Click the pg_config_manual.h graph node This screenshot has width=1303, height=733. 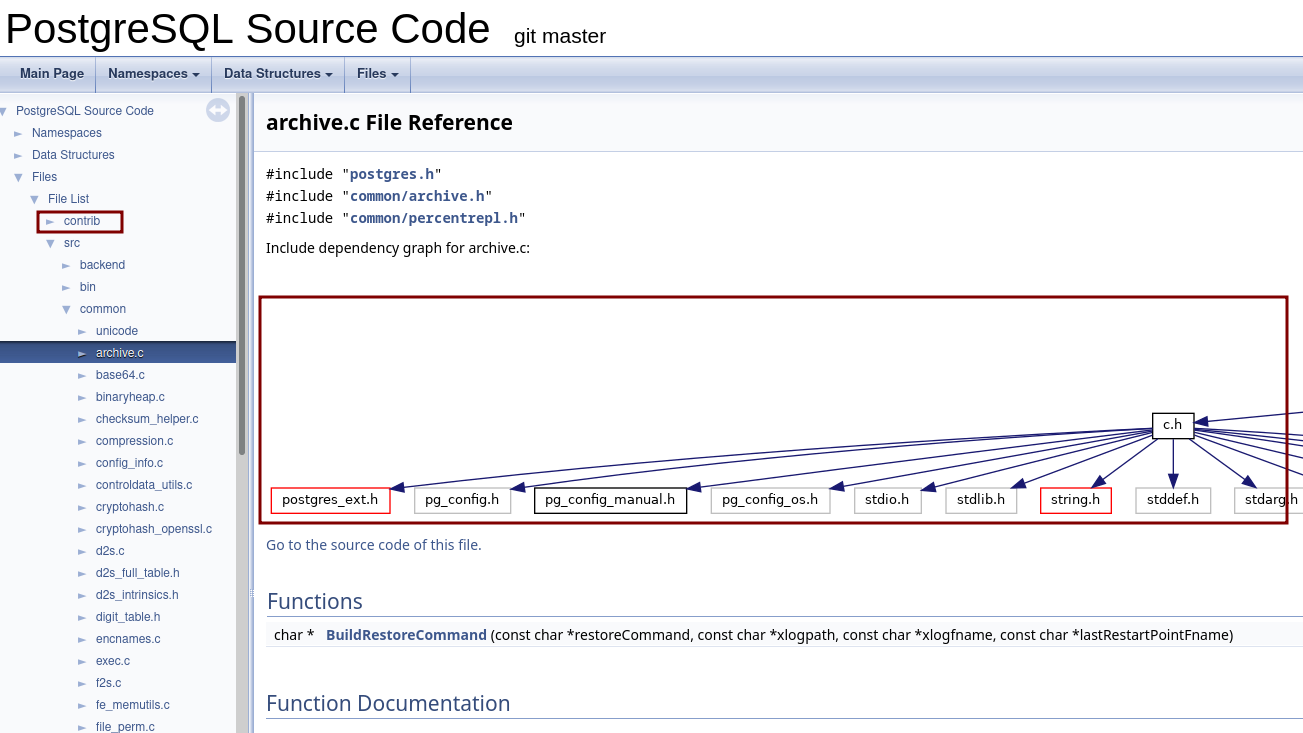click(x=610, y=500)
